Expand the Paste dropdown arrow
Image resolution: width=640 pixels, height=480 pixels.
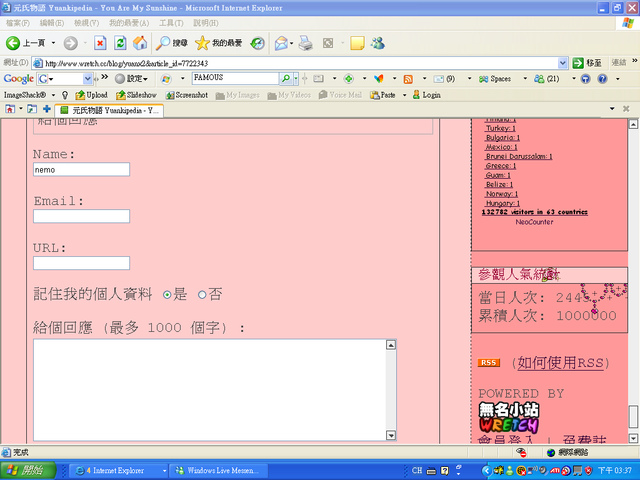point(404,95)
